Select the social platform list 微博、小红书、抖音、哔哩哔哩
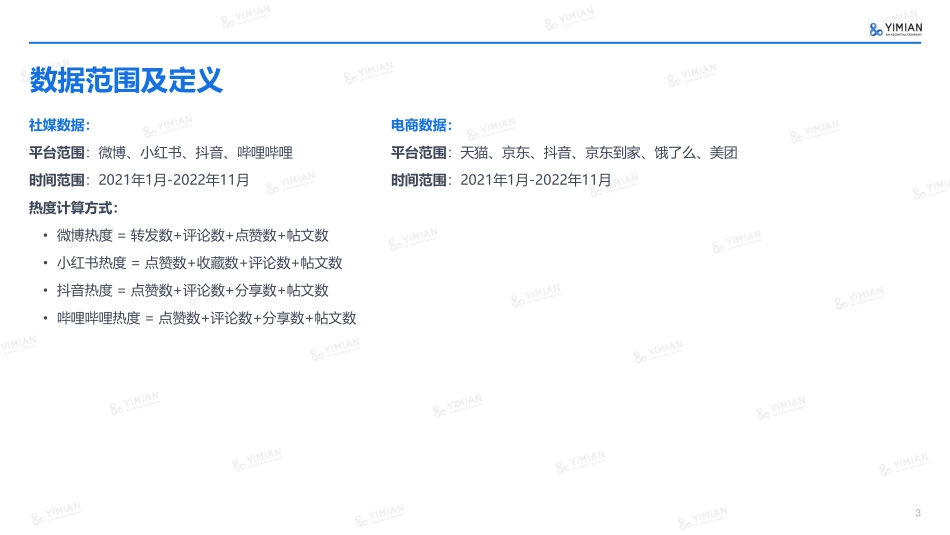Image resolution: width=950 pixels, height=535 pixels. pos(196,153)
